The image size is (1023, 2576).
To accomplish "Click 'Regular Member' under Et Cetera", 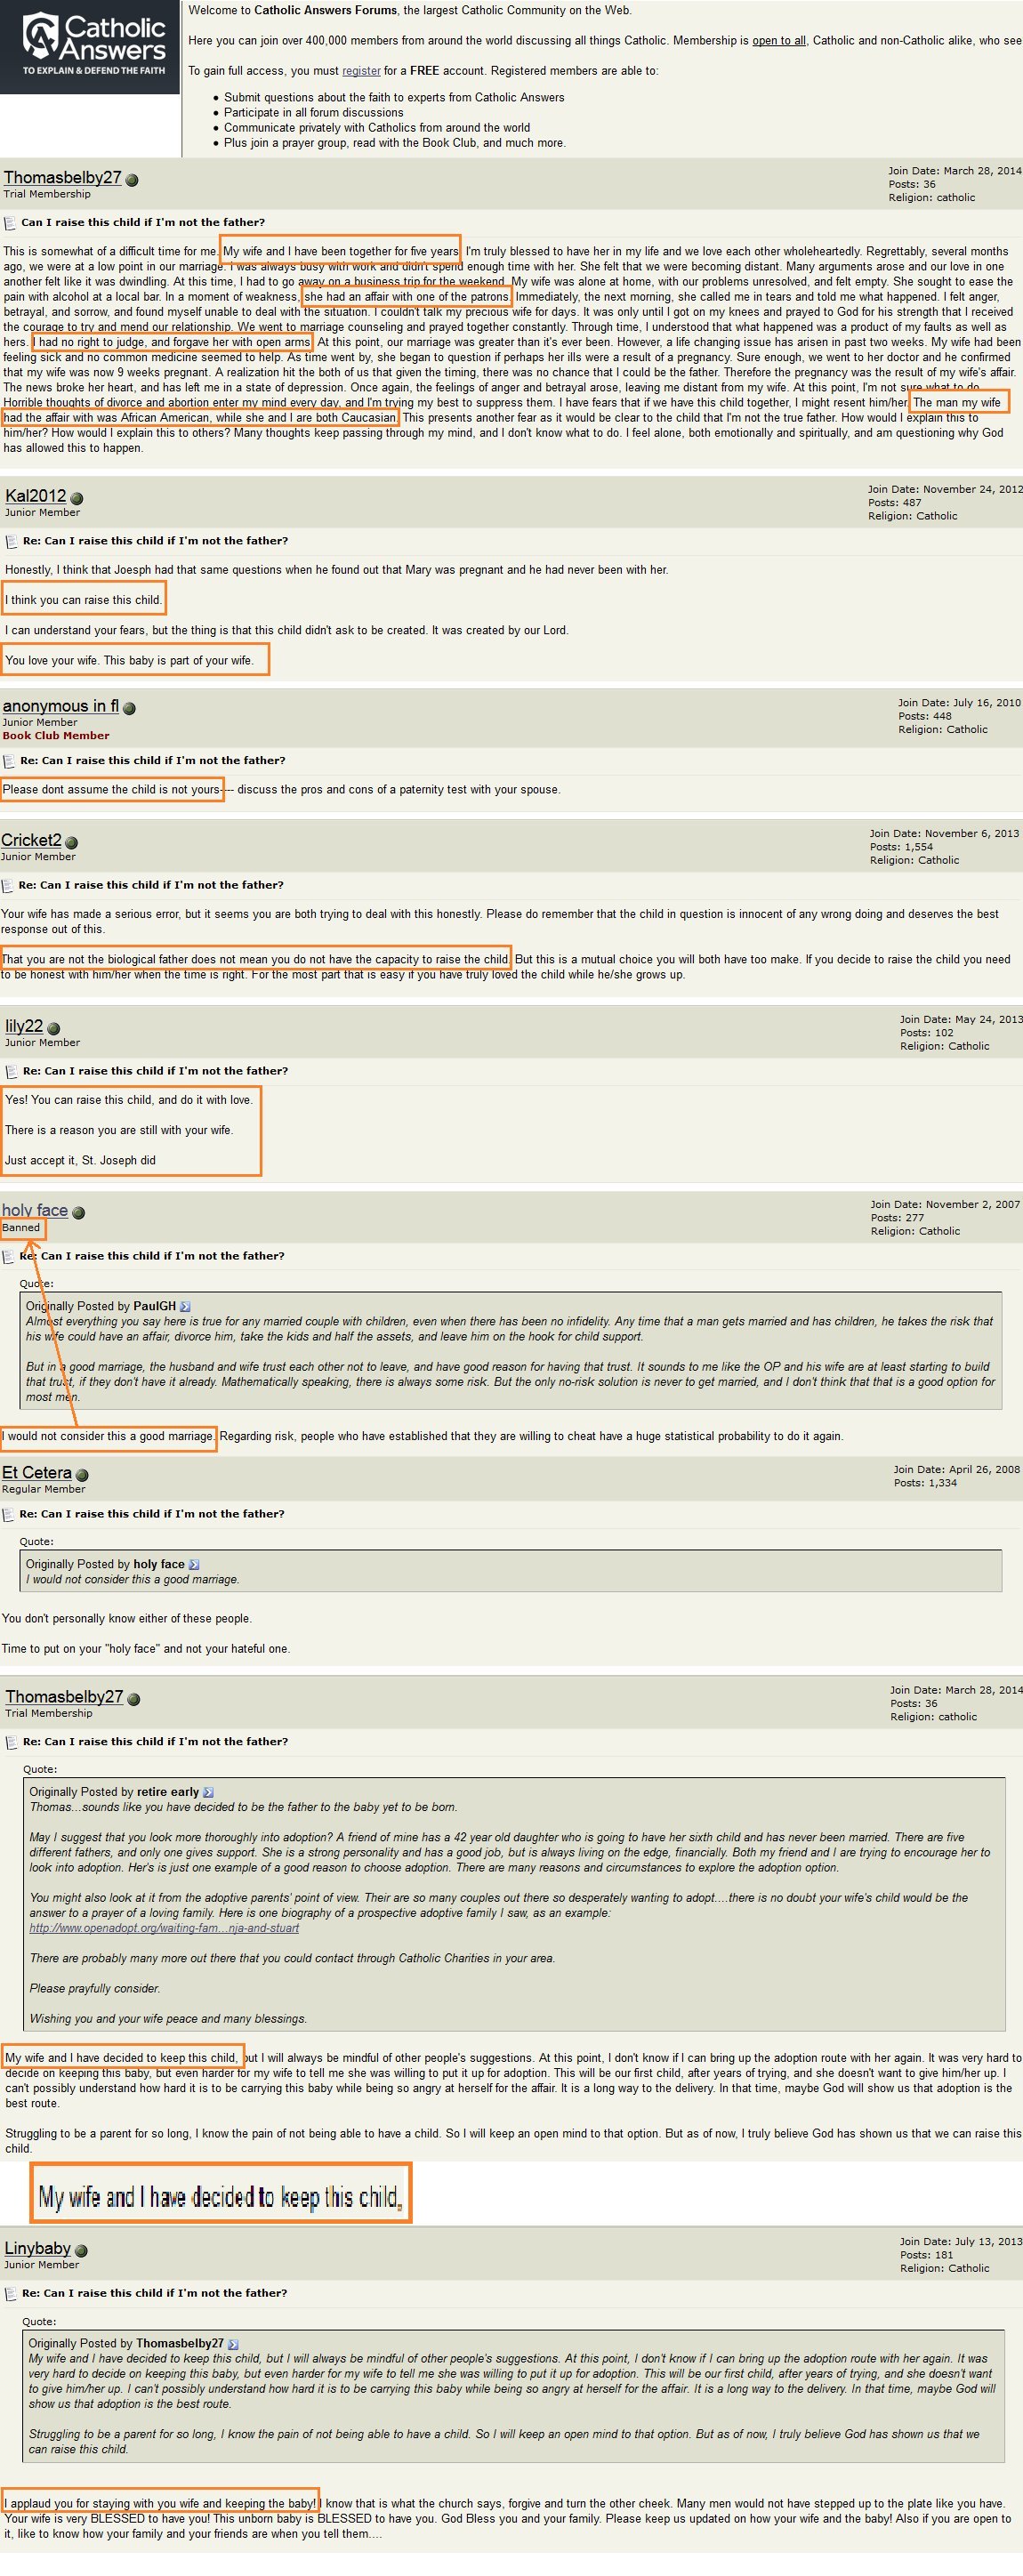I will click(x=44, y=1489).
